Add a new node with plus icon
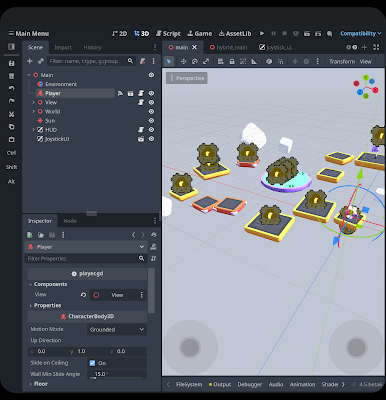The width and height of the screenshot is (386, 400). tap(30, 61)
